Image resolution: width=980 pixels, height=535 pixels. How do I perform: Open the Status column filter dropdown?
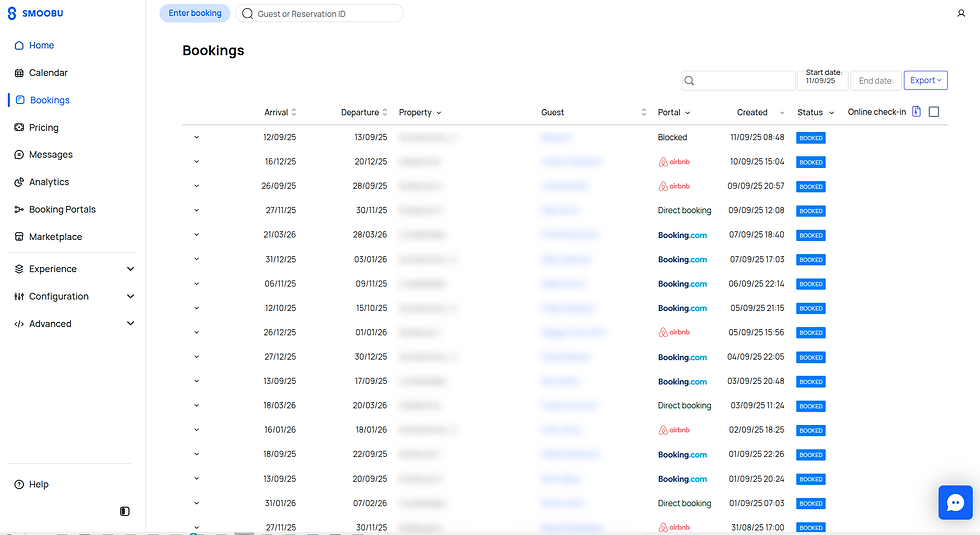pyautogui.click(x=831, y=113)
